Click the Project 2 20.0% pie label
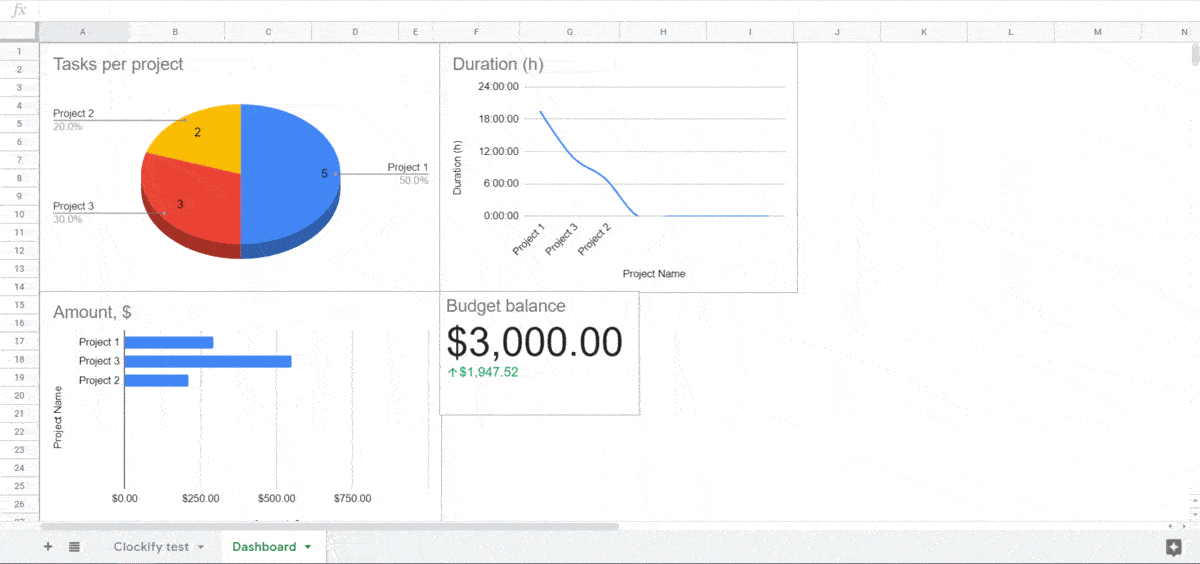This screenshot has width=1200, height=564. [73, 120]
